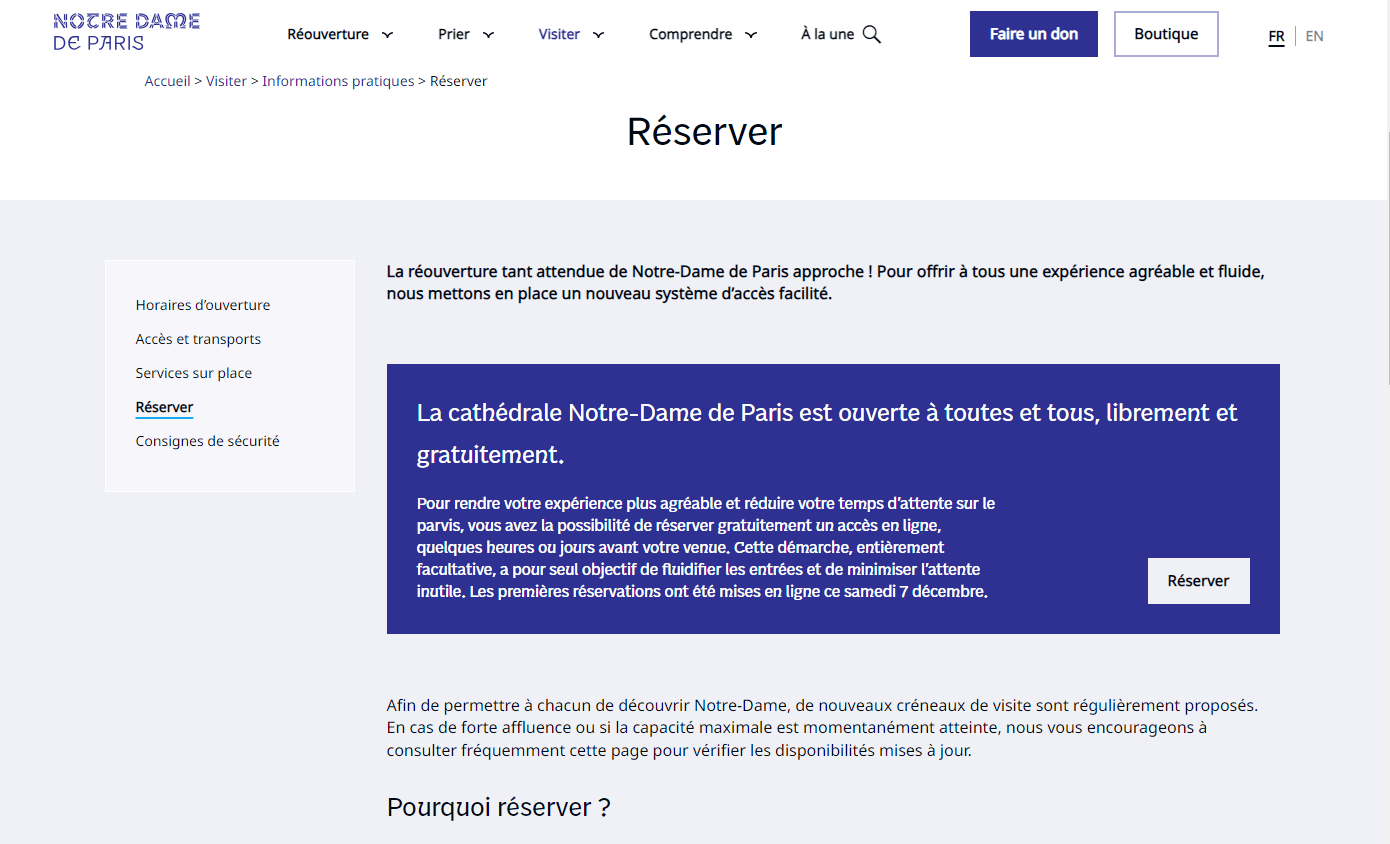Open search via the magnifying glass icon
The width and height of the screenshot is (1390, 844).
pyautogui.click(x=872, y=34)
